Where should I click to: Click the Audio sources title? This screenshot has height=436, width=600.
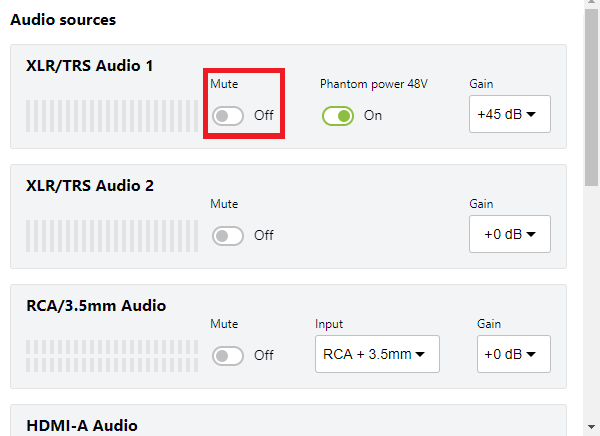click(x=63, y=19)
